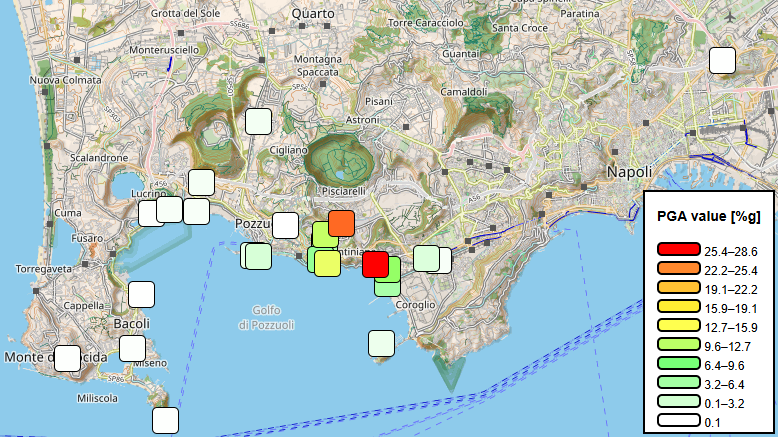
Task: Click the orange station marker below Pisciarelli
Action: coord(341,223)
